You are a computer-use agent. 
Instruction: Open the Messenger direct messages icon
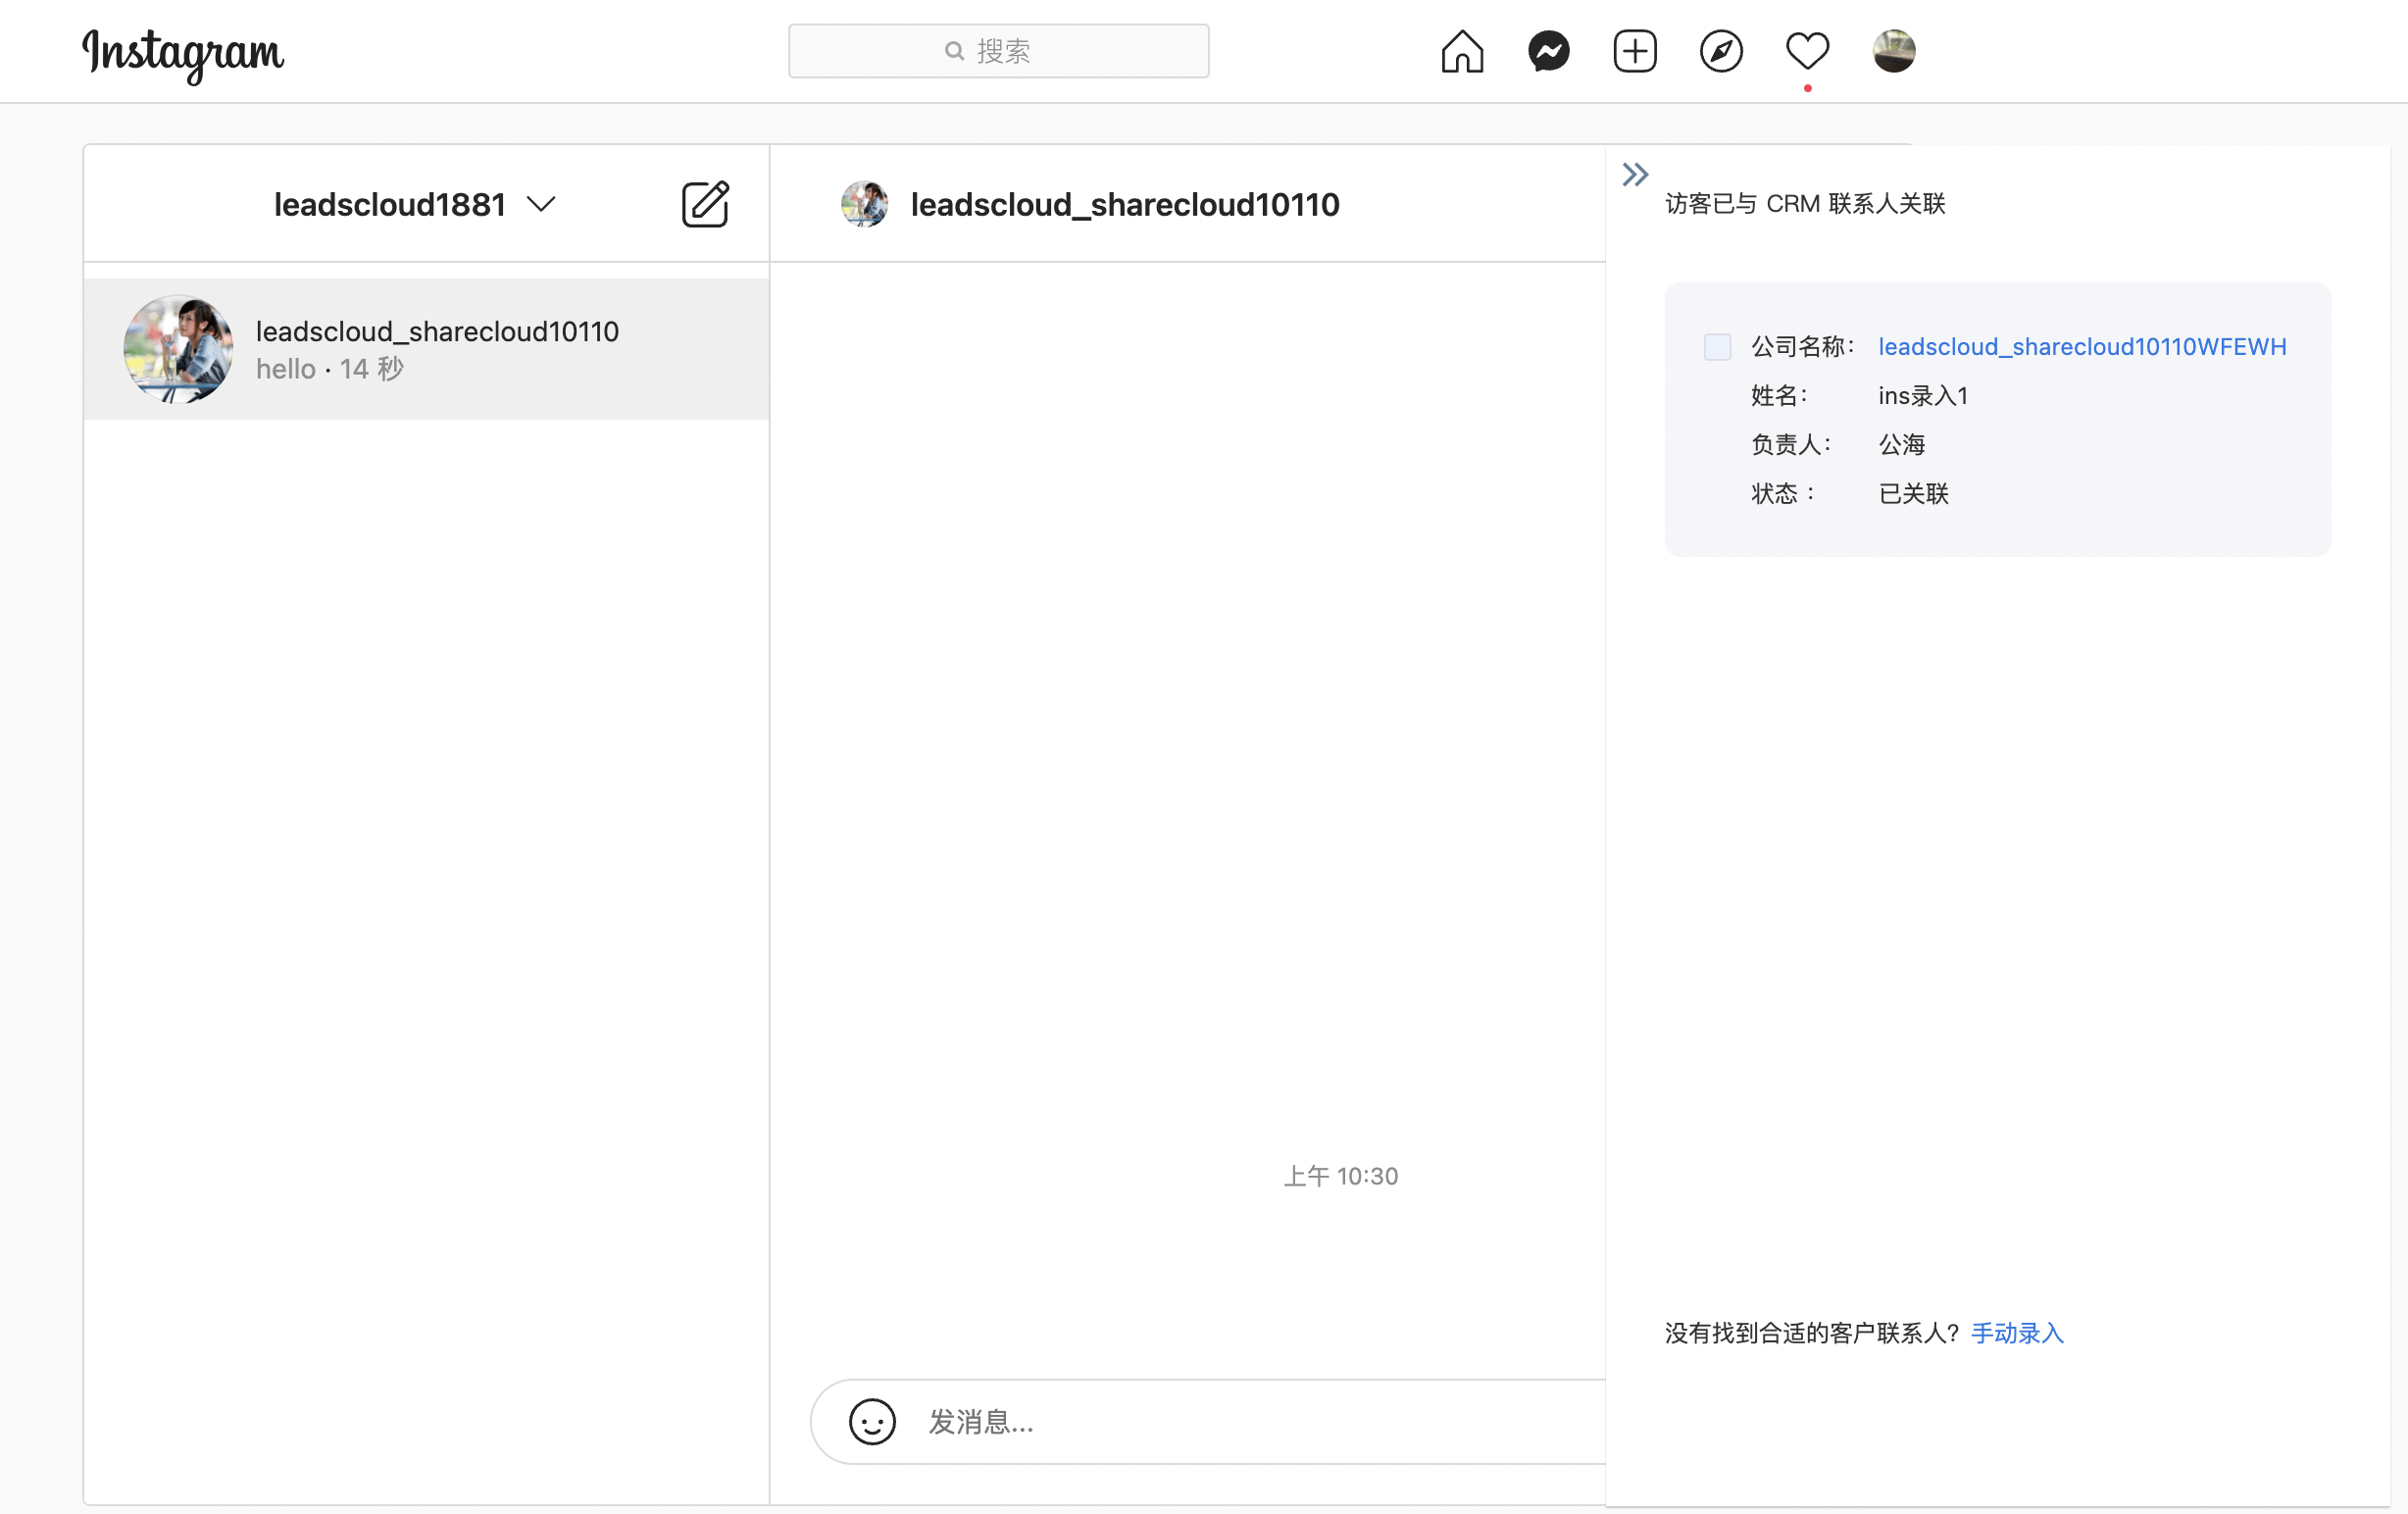tap(1548, 51)
